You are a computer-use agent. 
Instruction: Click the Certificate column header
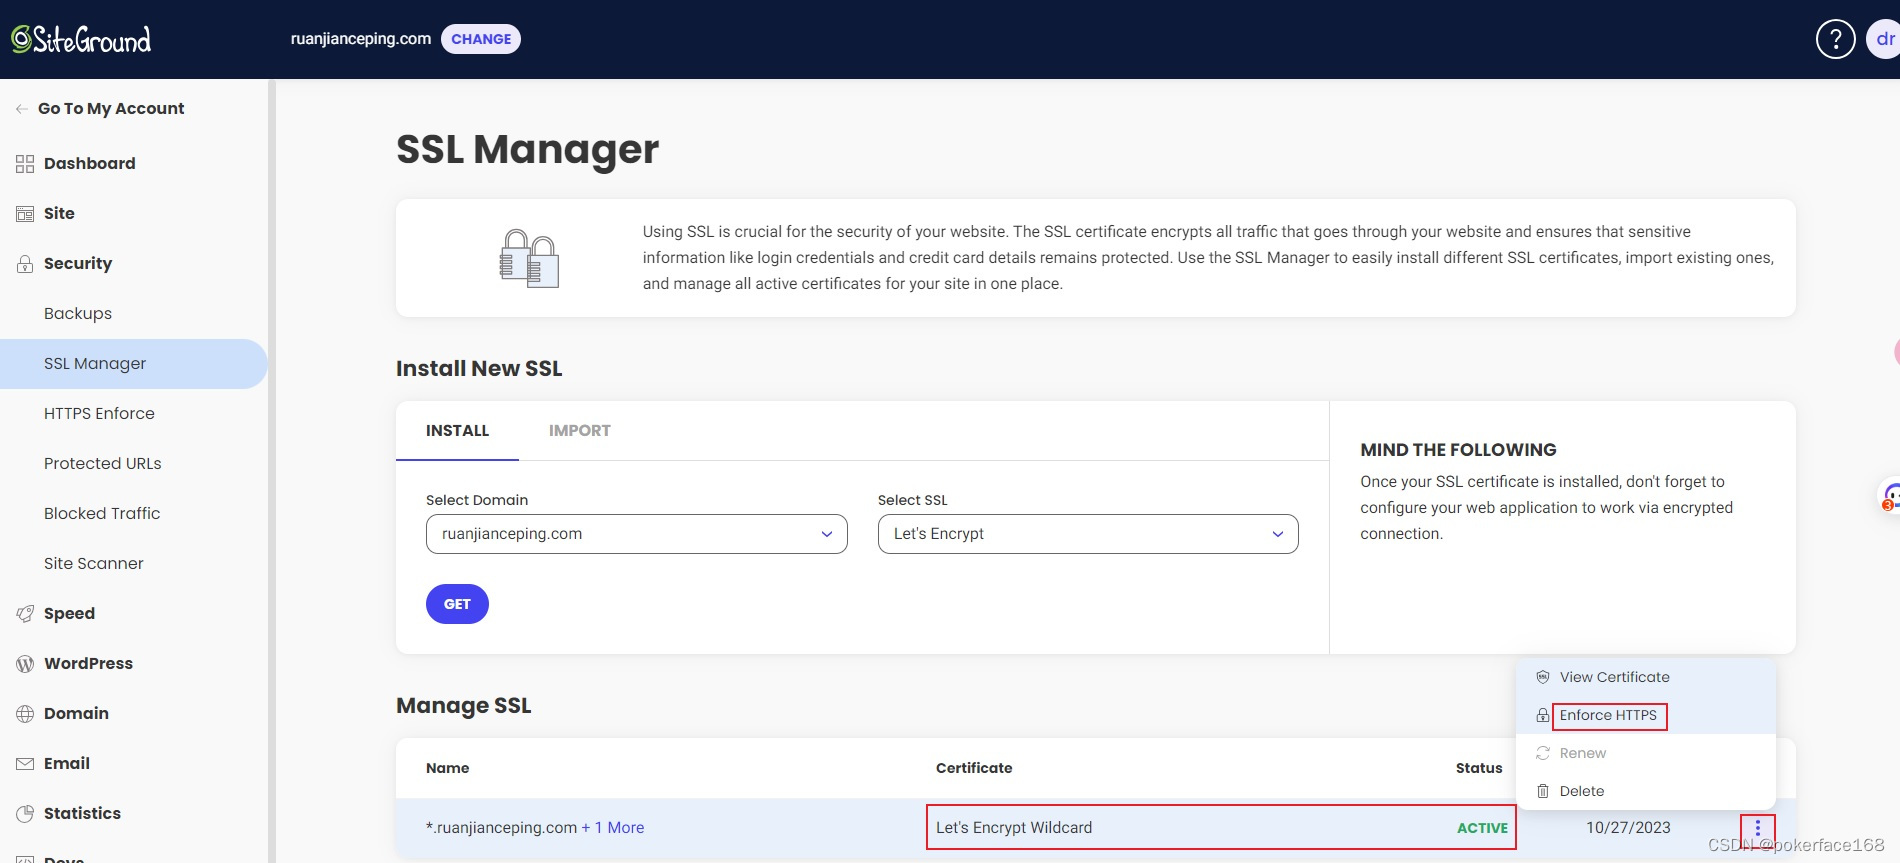tap(974, 768)
